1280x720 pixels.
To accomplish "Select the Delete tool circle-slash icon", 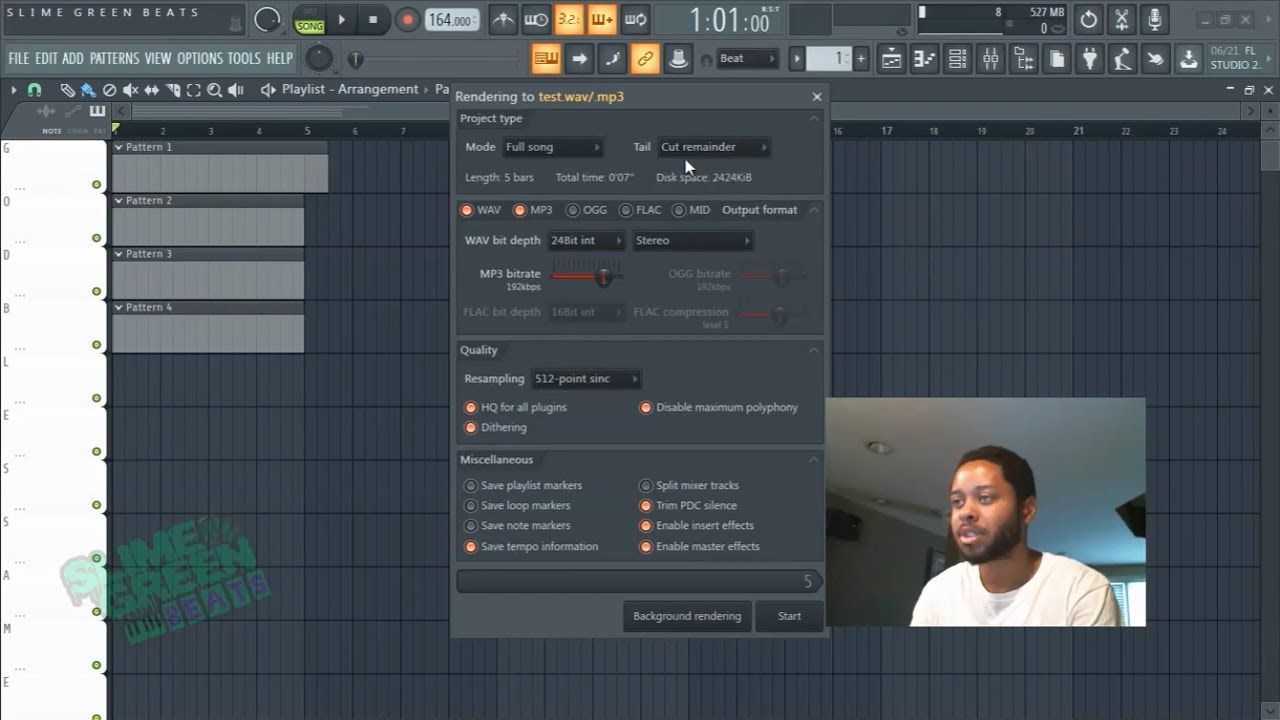I will (x=109, y=90).
